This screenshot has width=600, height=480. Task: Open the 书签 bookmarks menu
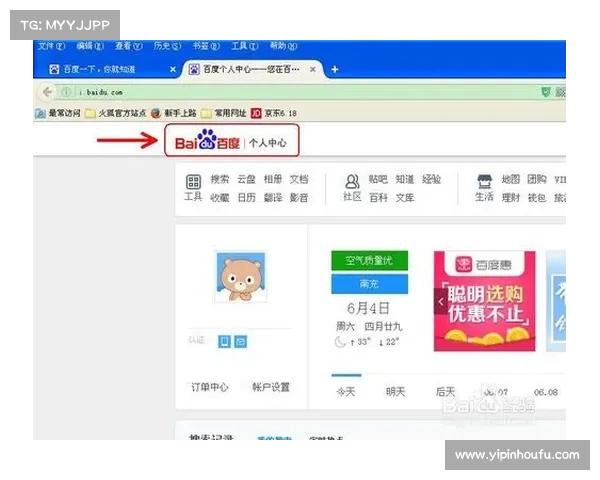pyautogui.click(x=202, y=46)
